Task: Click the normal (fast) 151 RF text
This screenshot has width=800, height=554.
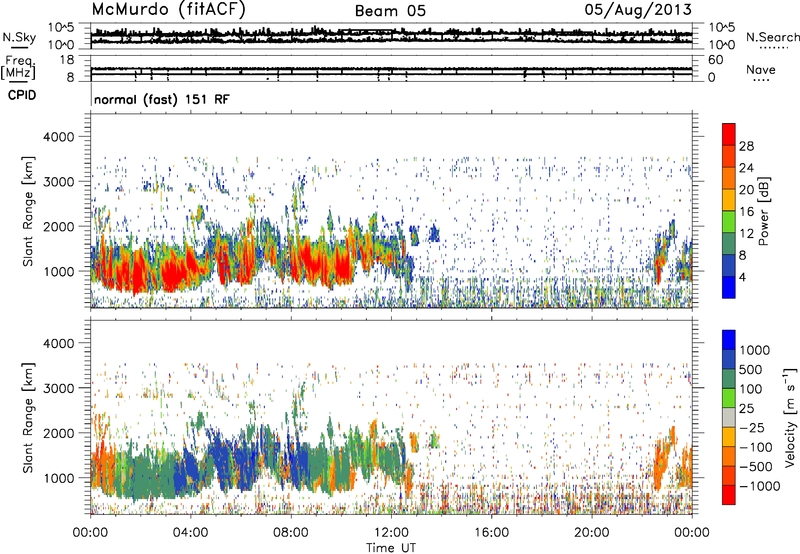Action: tap(162, 99)
